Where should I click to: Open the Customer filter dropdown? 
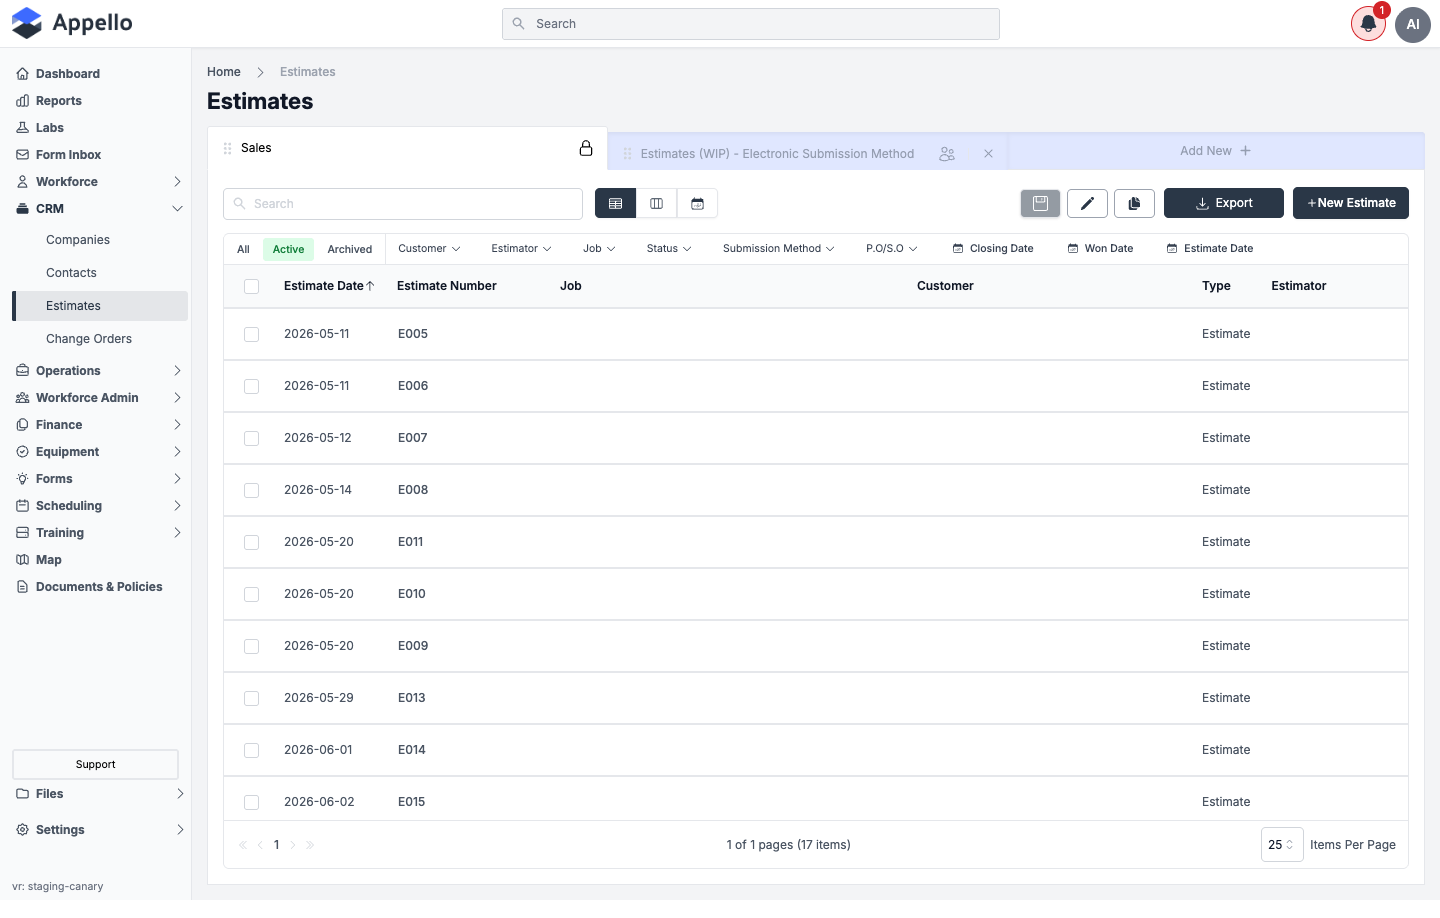tap(429, 249)
